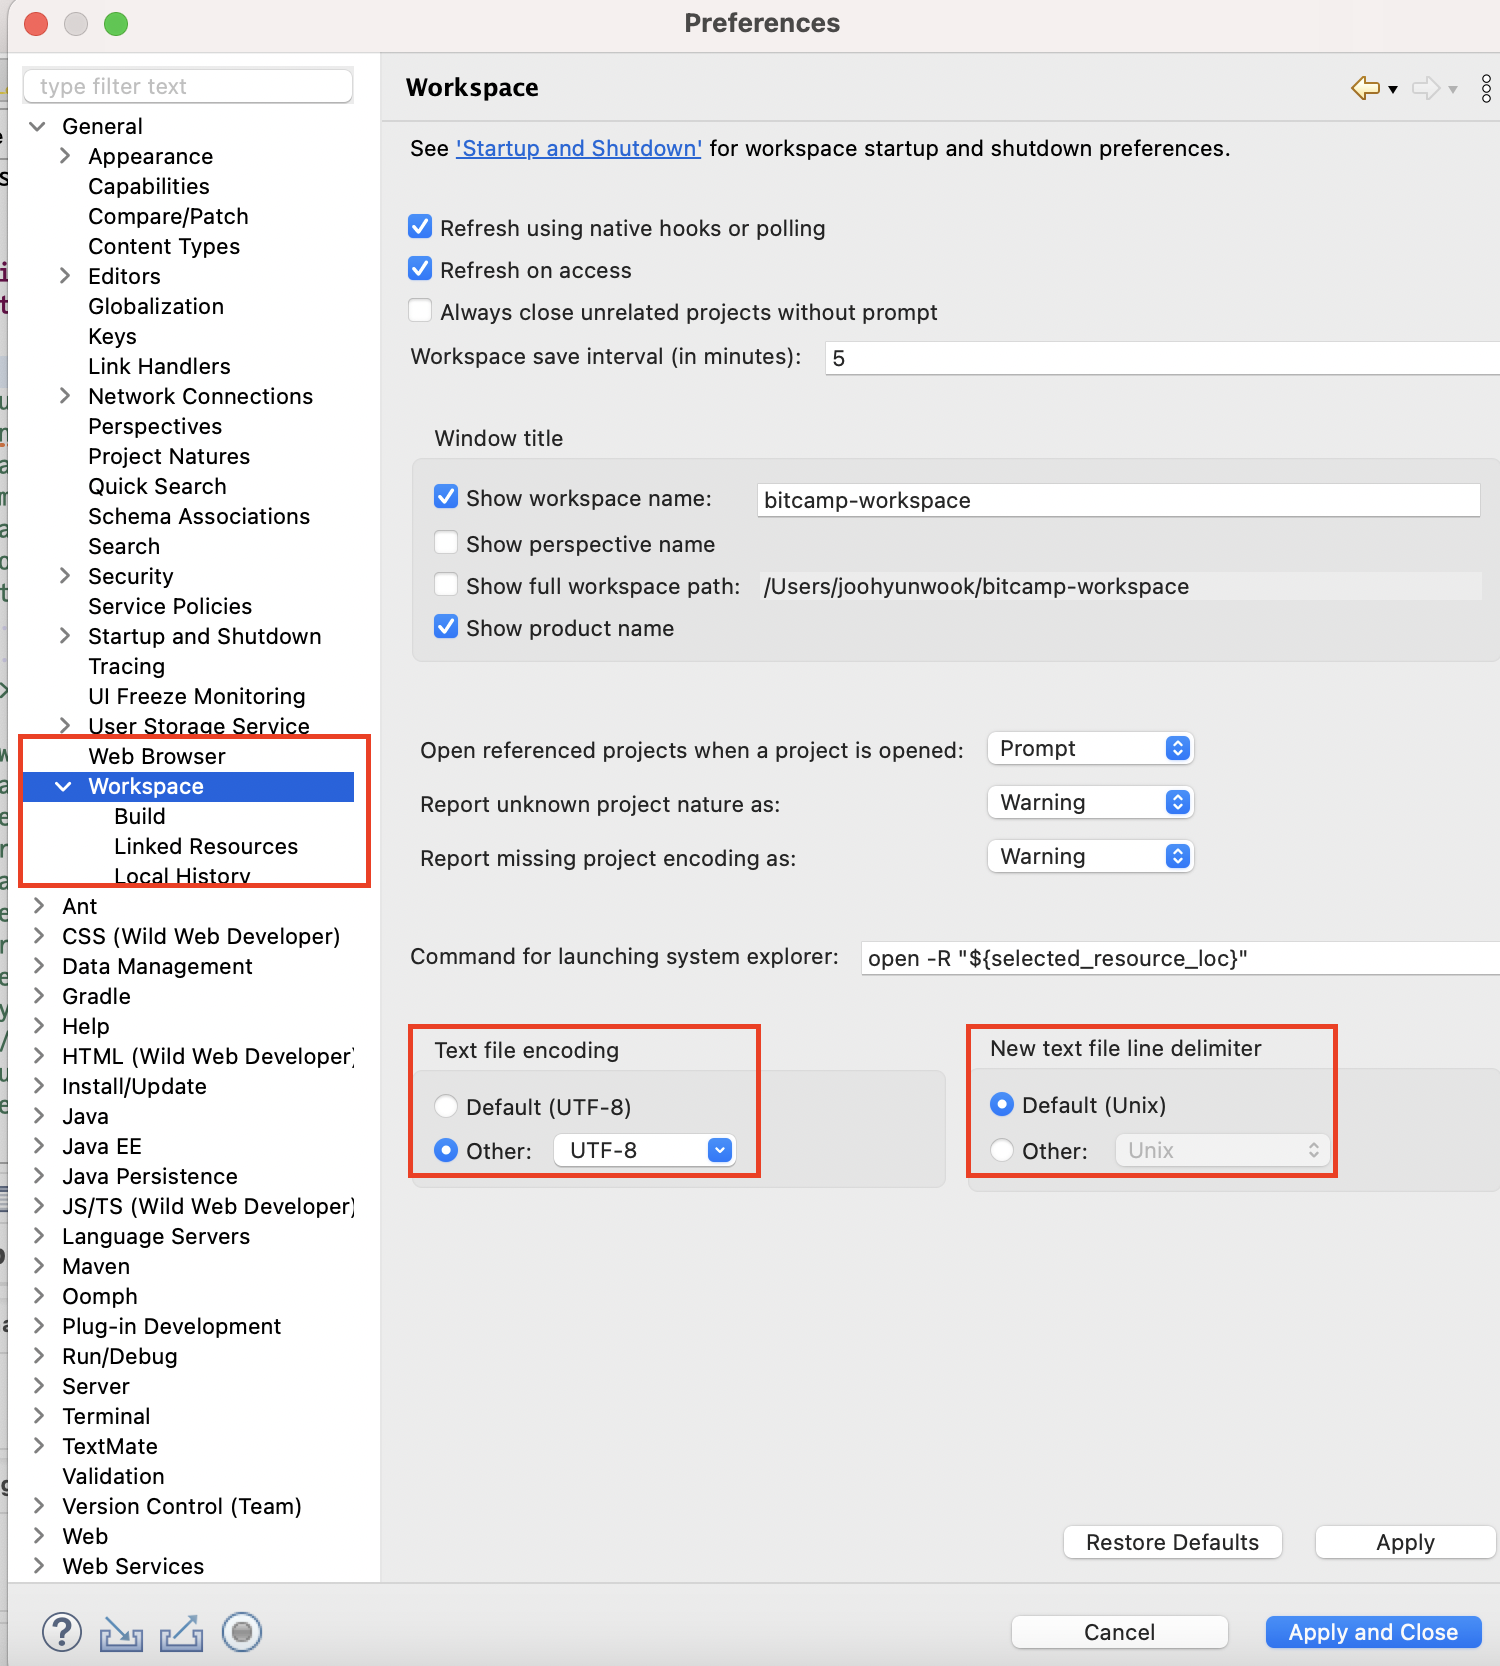This screenshot has width=1500, height=1666.
Task: Open the back history dropdown arrow
Action: click(x=1393, y=89)
